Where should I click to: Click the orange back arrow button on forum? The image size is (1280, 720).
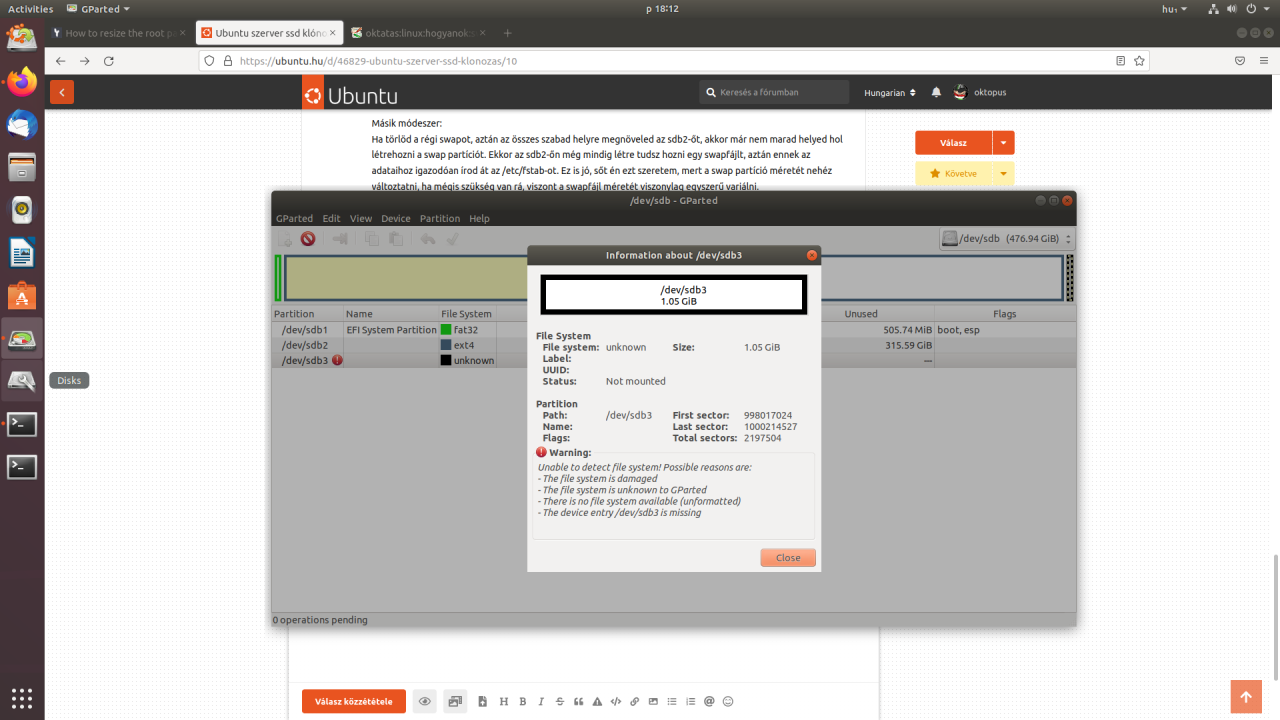pyautogui.click(x=62, y=92)
